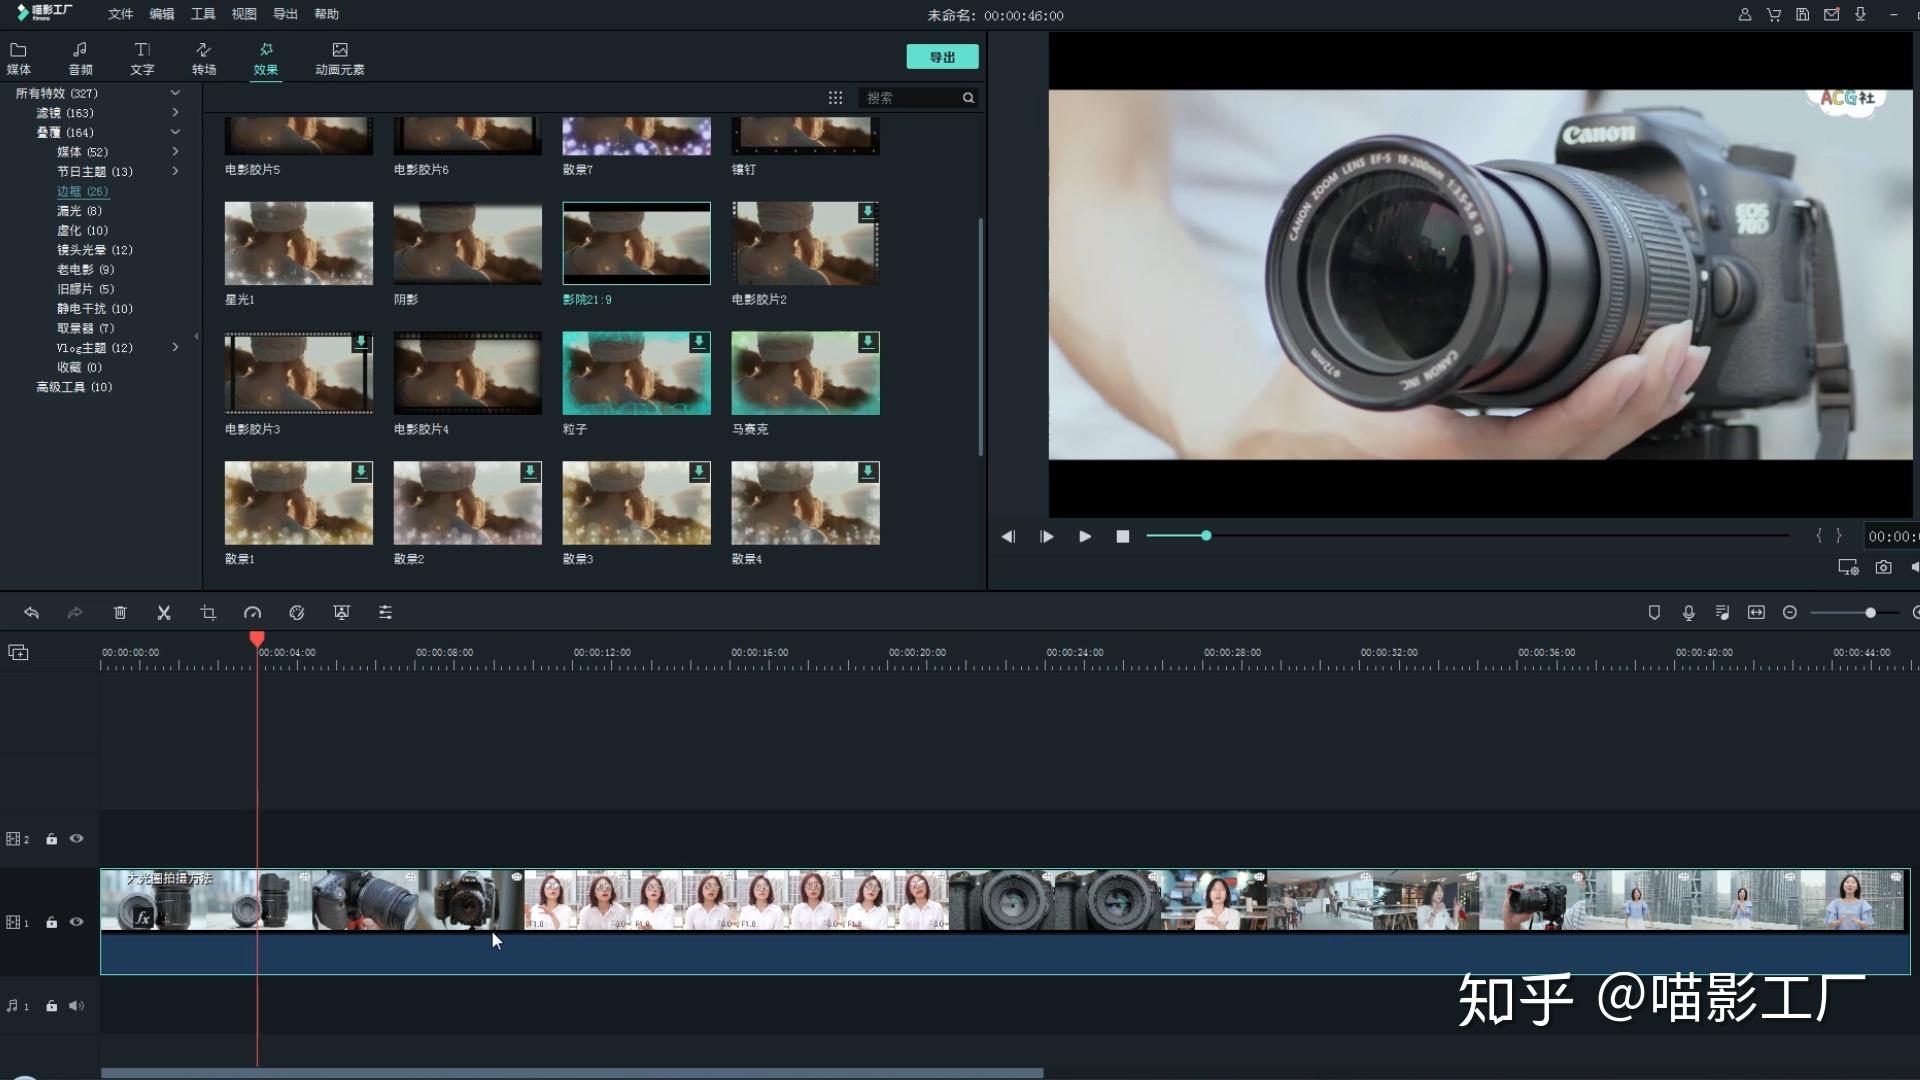
Task: Open the speed adjustment icon
Action: tap(252, 612)
